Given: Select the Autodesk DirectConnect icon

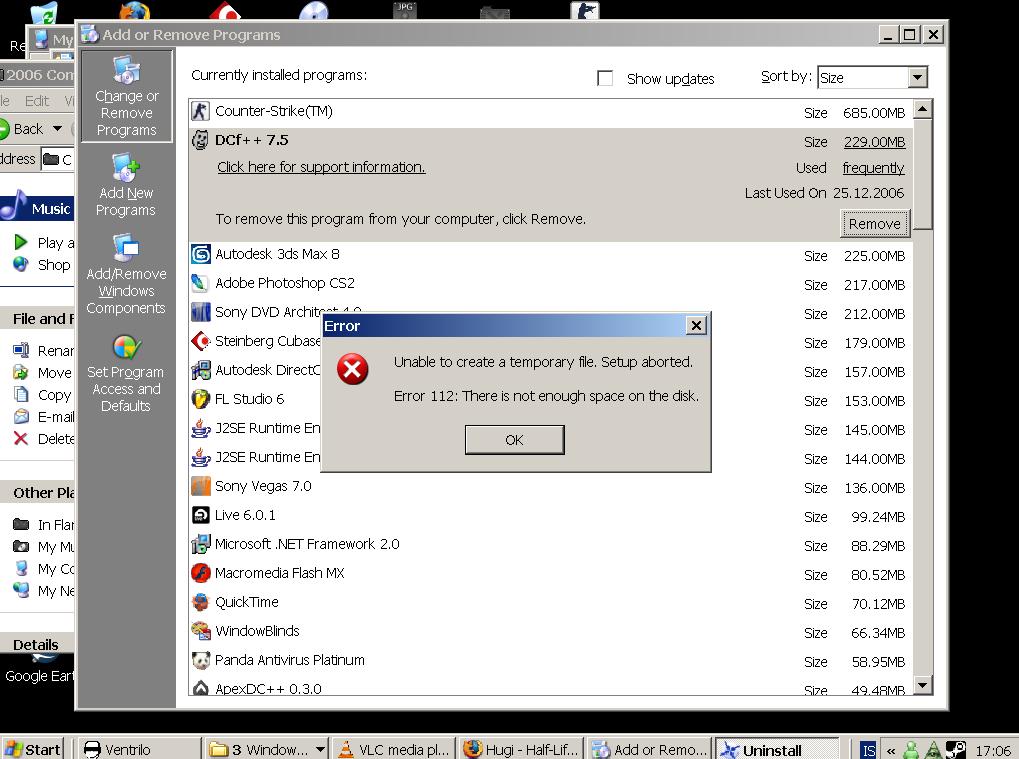Looking at the screenshot, I should tap(200, 370).
